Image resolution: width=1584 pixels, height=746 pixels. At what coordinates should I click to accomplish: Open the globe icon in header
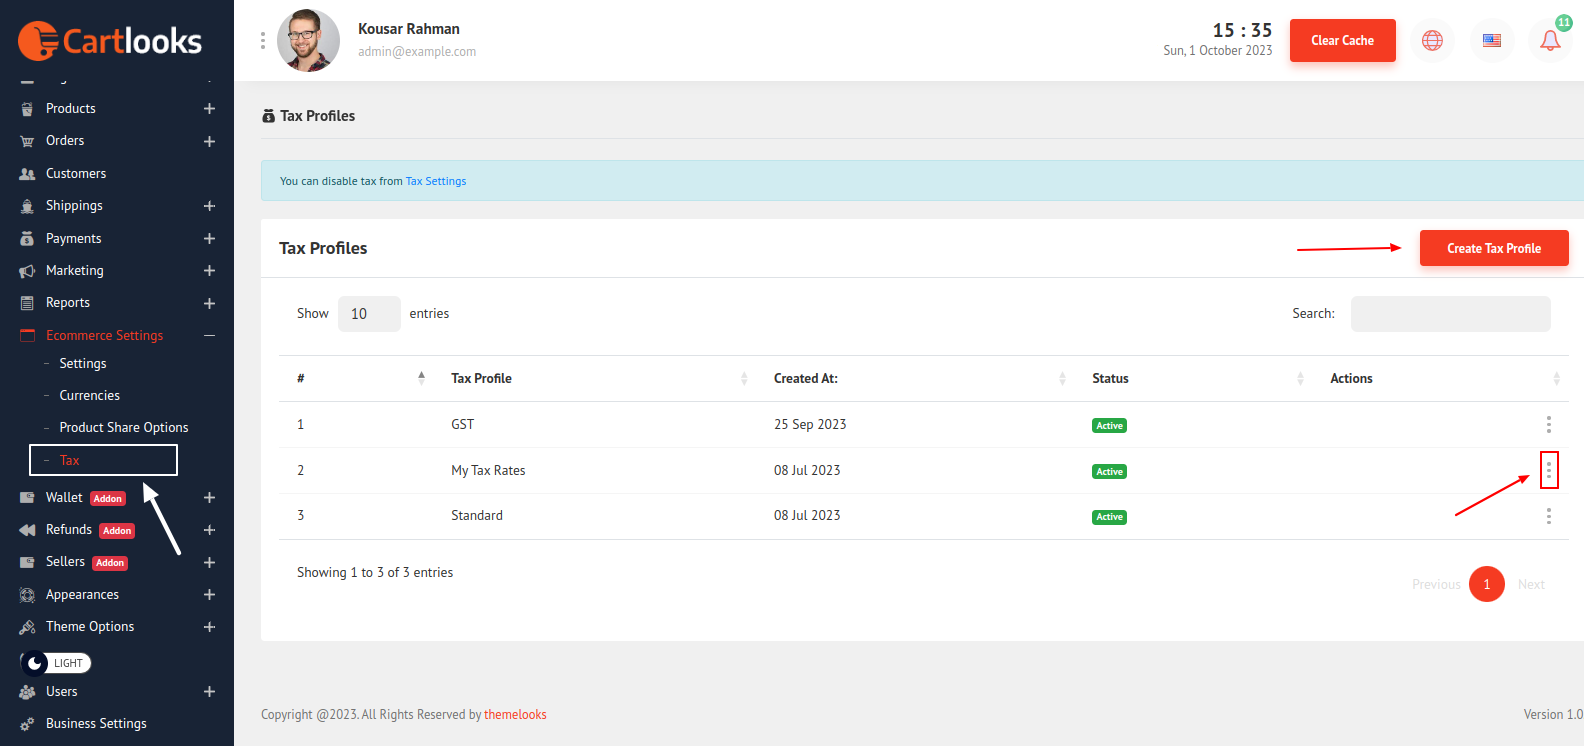click(x=1432, y=41)
